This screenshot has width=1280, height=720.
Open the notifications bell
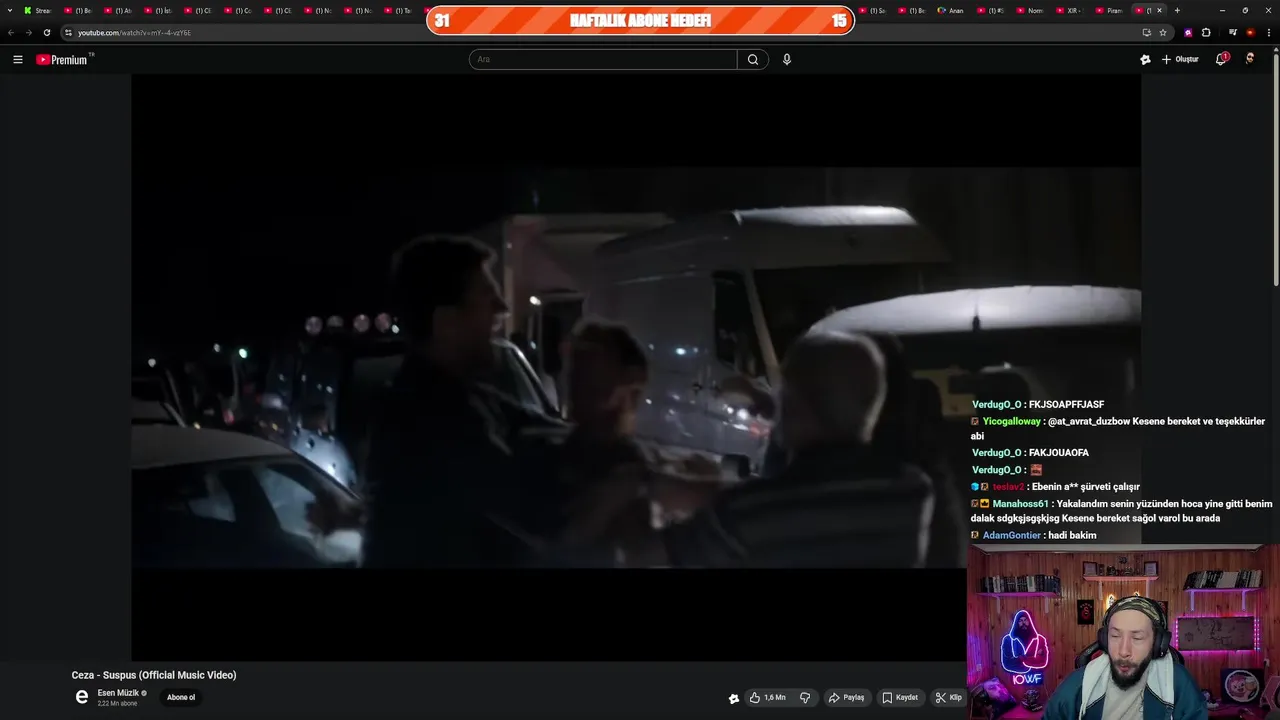(1221, 60)
